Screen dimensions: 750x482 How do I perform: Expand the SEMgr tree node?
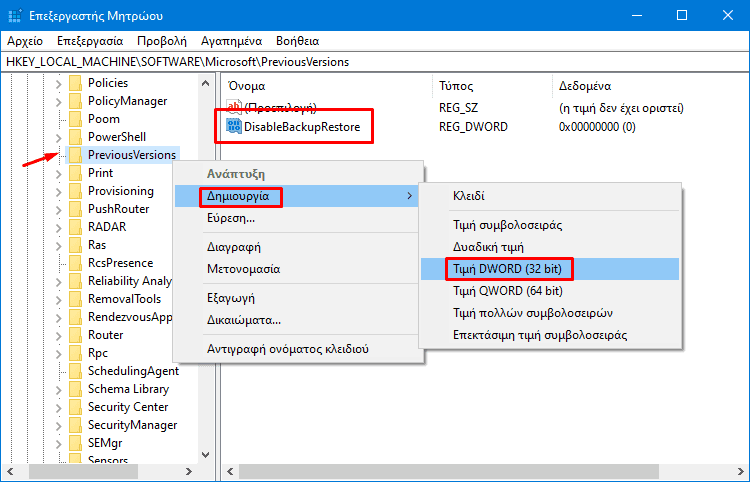pos(59,444)
